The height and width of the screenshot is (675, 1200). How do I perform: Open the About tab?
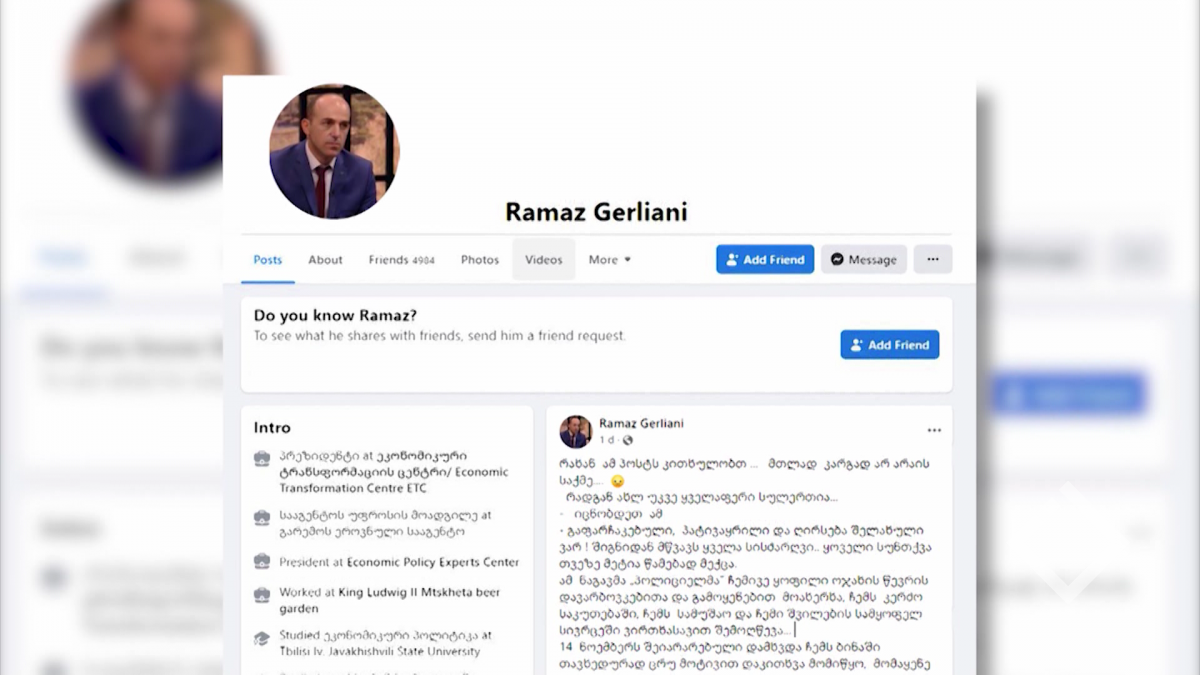(325, 260)
